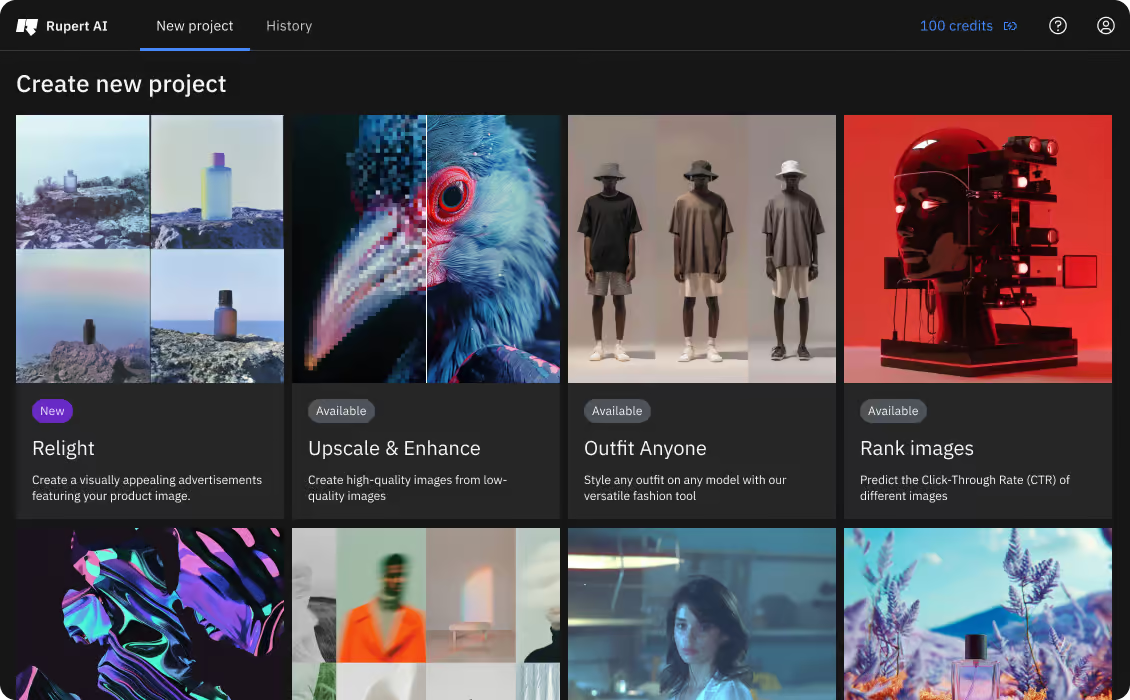Click the 'Create new project' heading
1130x700 pixels.
121,84
